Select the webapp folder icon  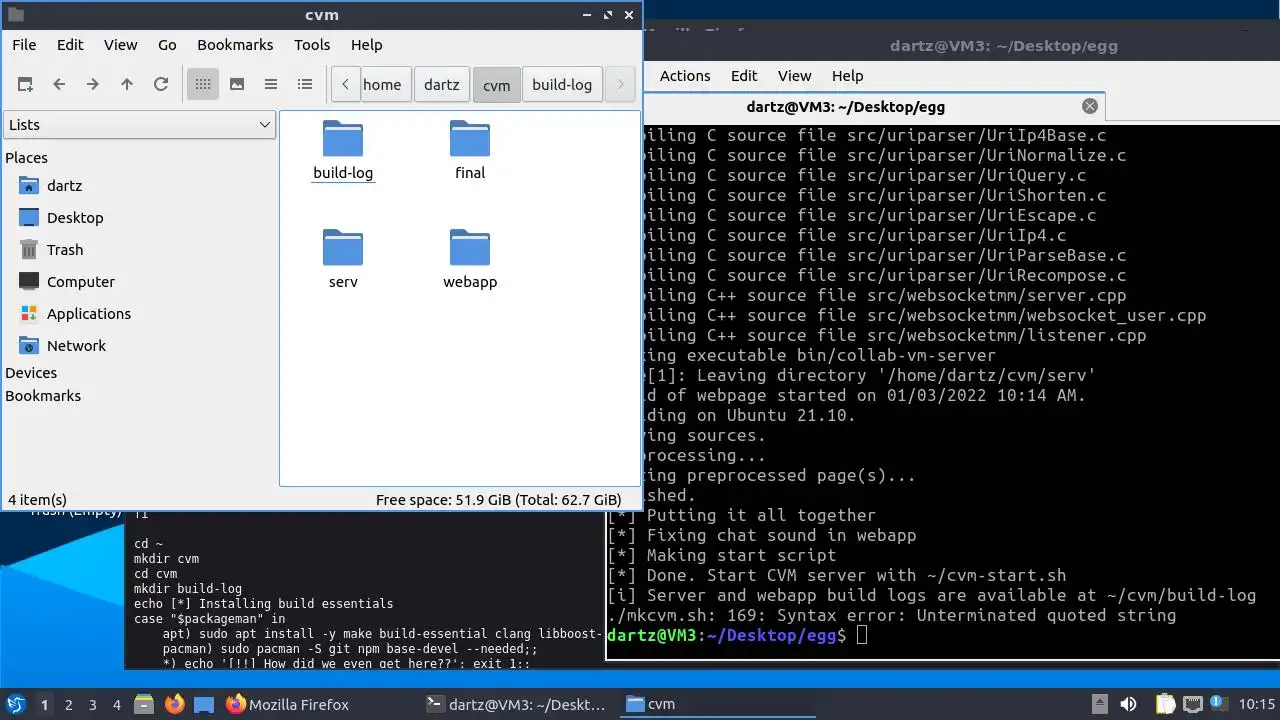pos(470,248)
